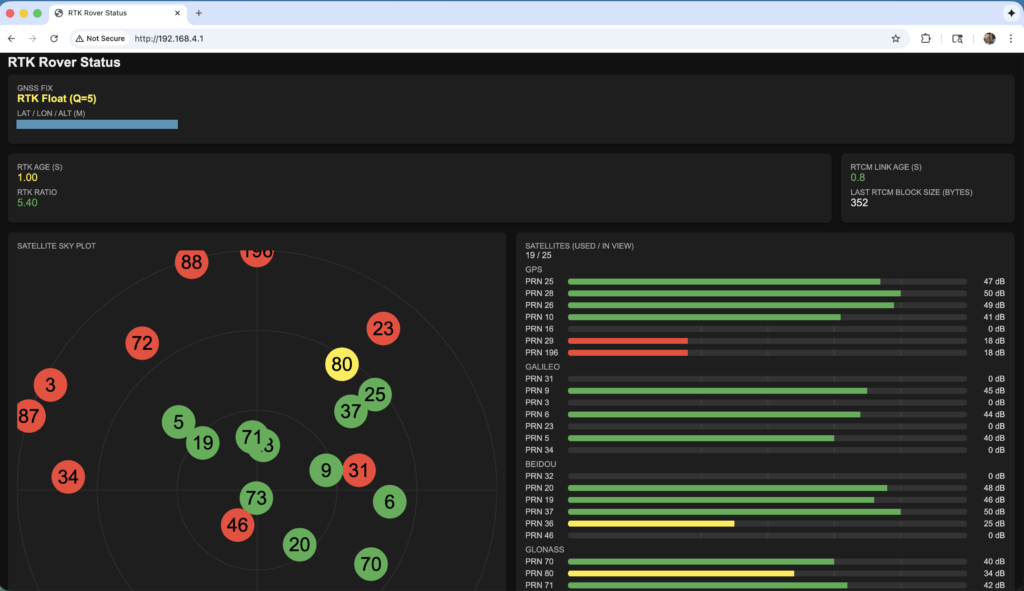Select the RTK Rover Status tab

pyautogui.click(x=110, y=13)
